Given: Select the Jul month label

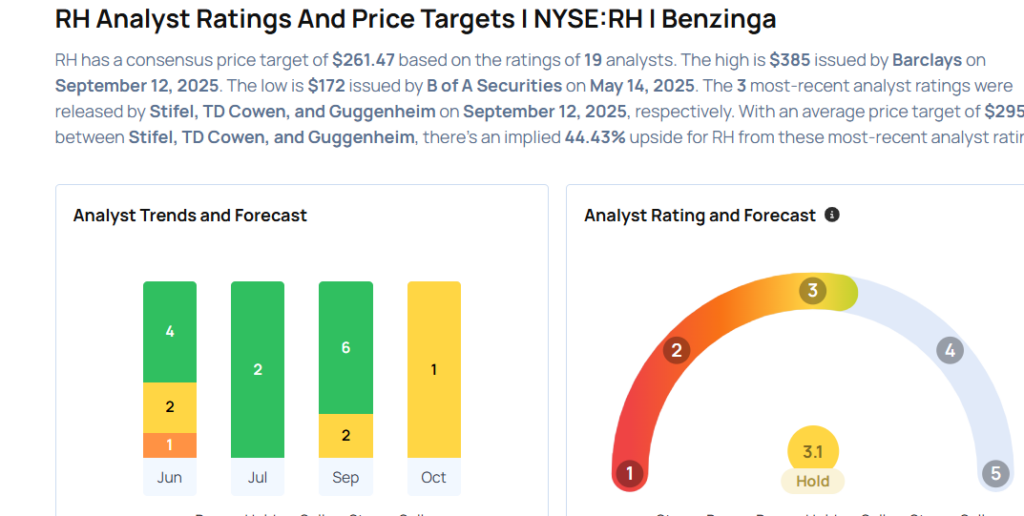Looking at the screenshot, I should click(258, 477).
